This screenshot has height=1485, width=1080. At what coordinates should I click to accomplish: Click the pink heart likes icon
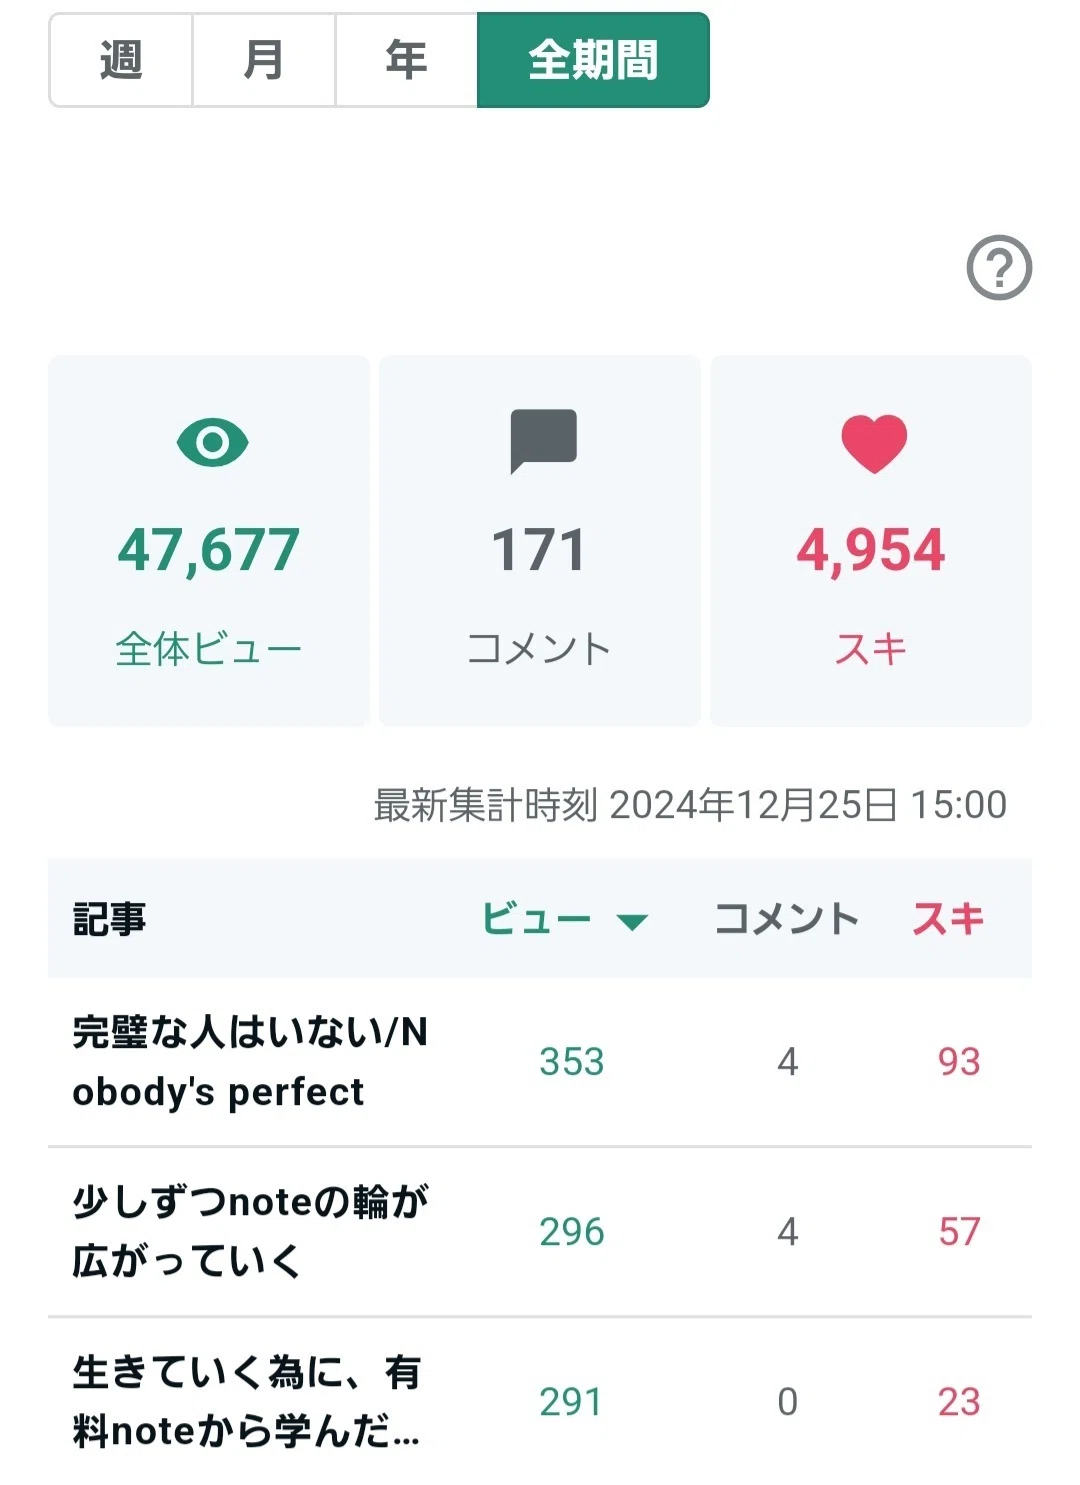click(x=874, y=443)
